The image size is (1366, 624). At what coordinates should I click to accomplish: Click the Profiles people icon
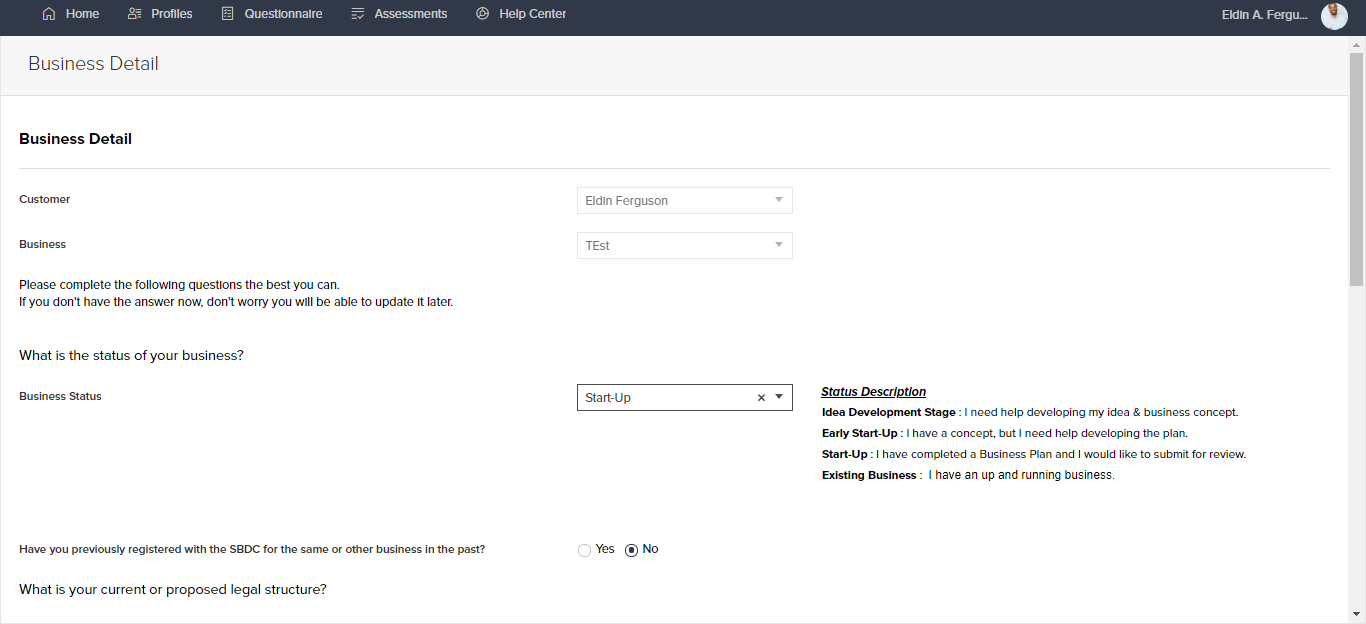(135, 14)
